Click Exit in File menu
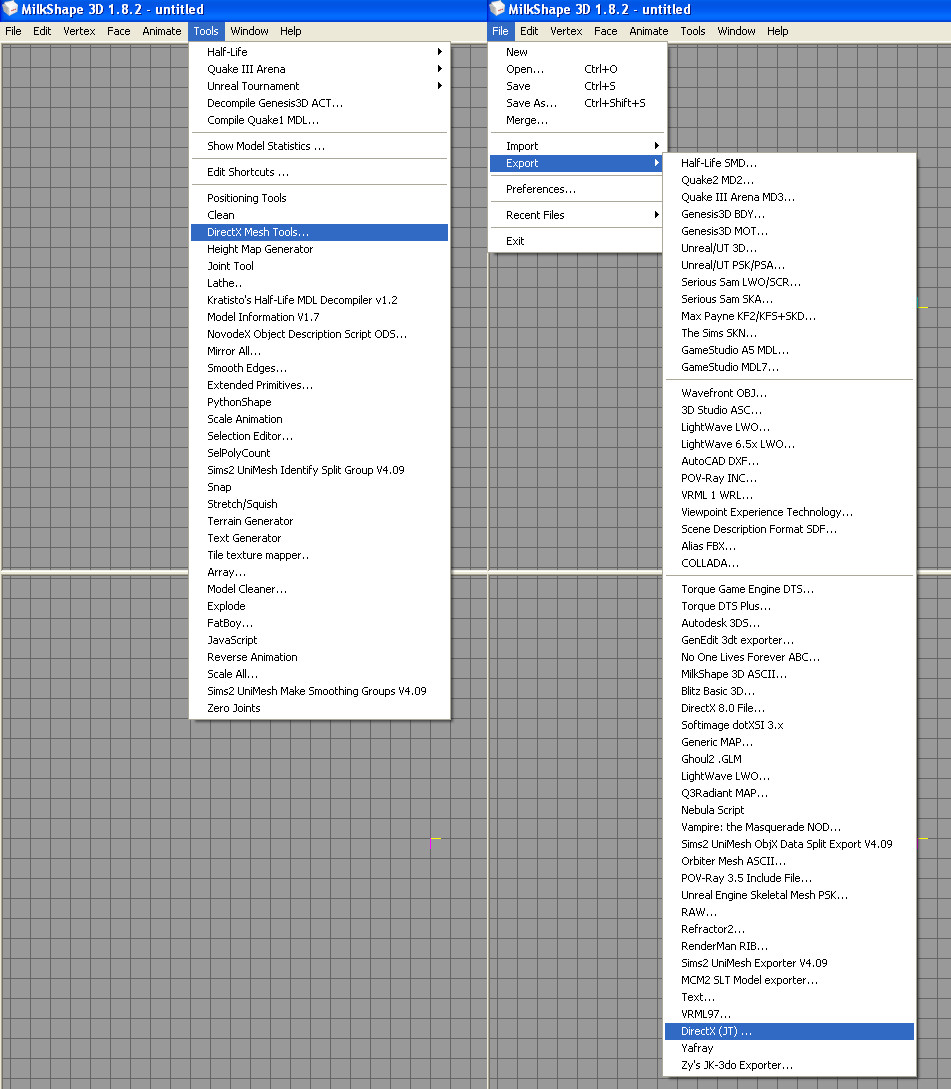This screenshot has height=1089, width=951. pyautogui.click(x=576, y=241)
